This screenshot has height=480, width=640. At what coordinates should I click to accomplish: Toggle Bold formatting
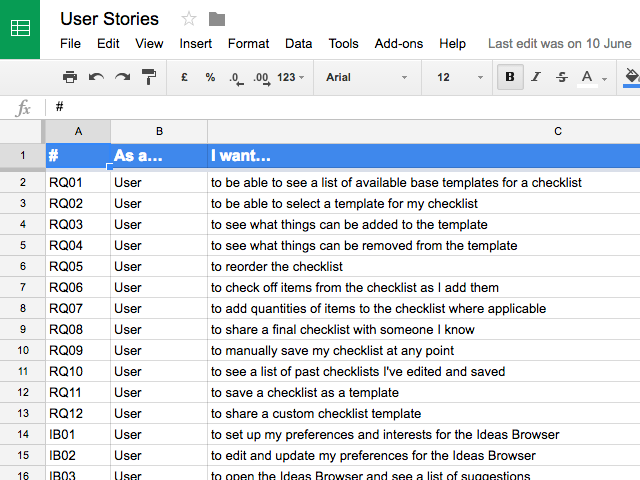click(510, 77)
